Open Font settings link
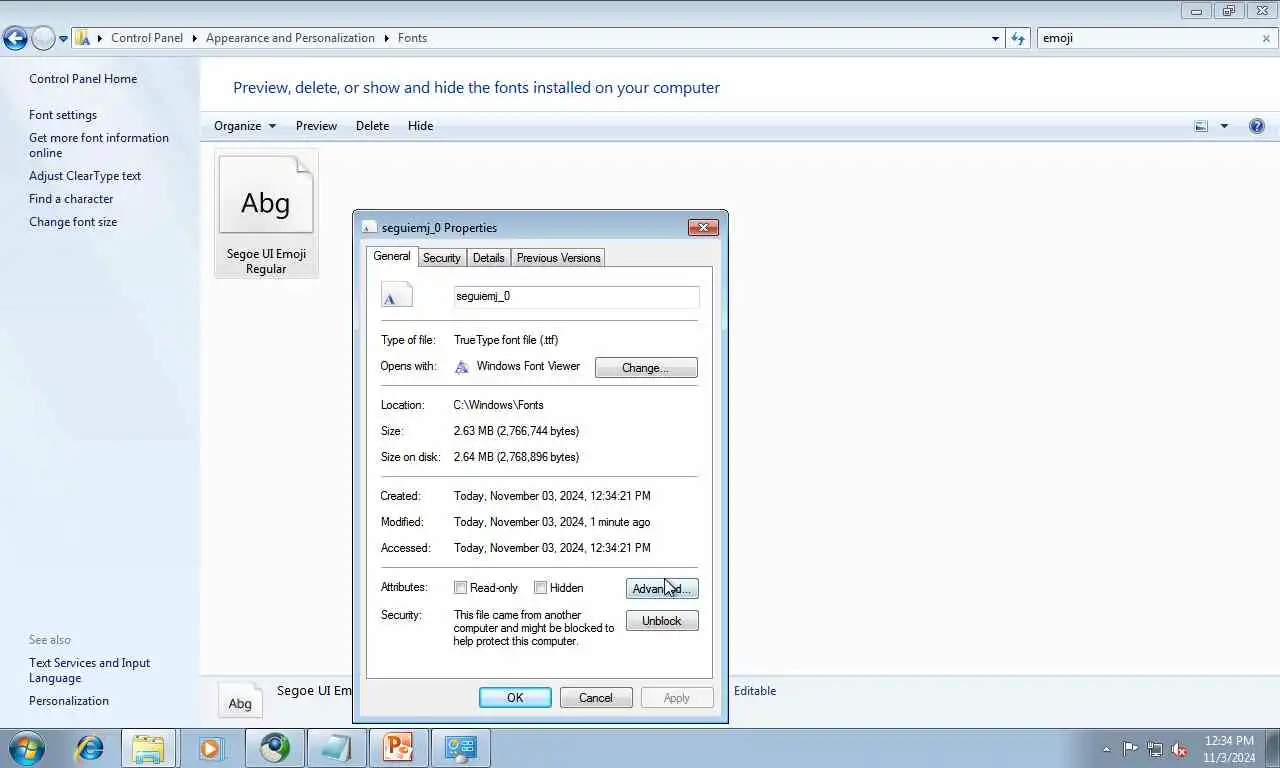 pyautogui.click(x=63, y=115)
